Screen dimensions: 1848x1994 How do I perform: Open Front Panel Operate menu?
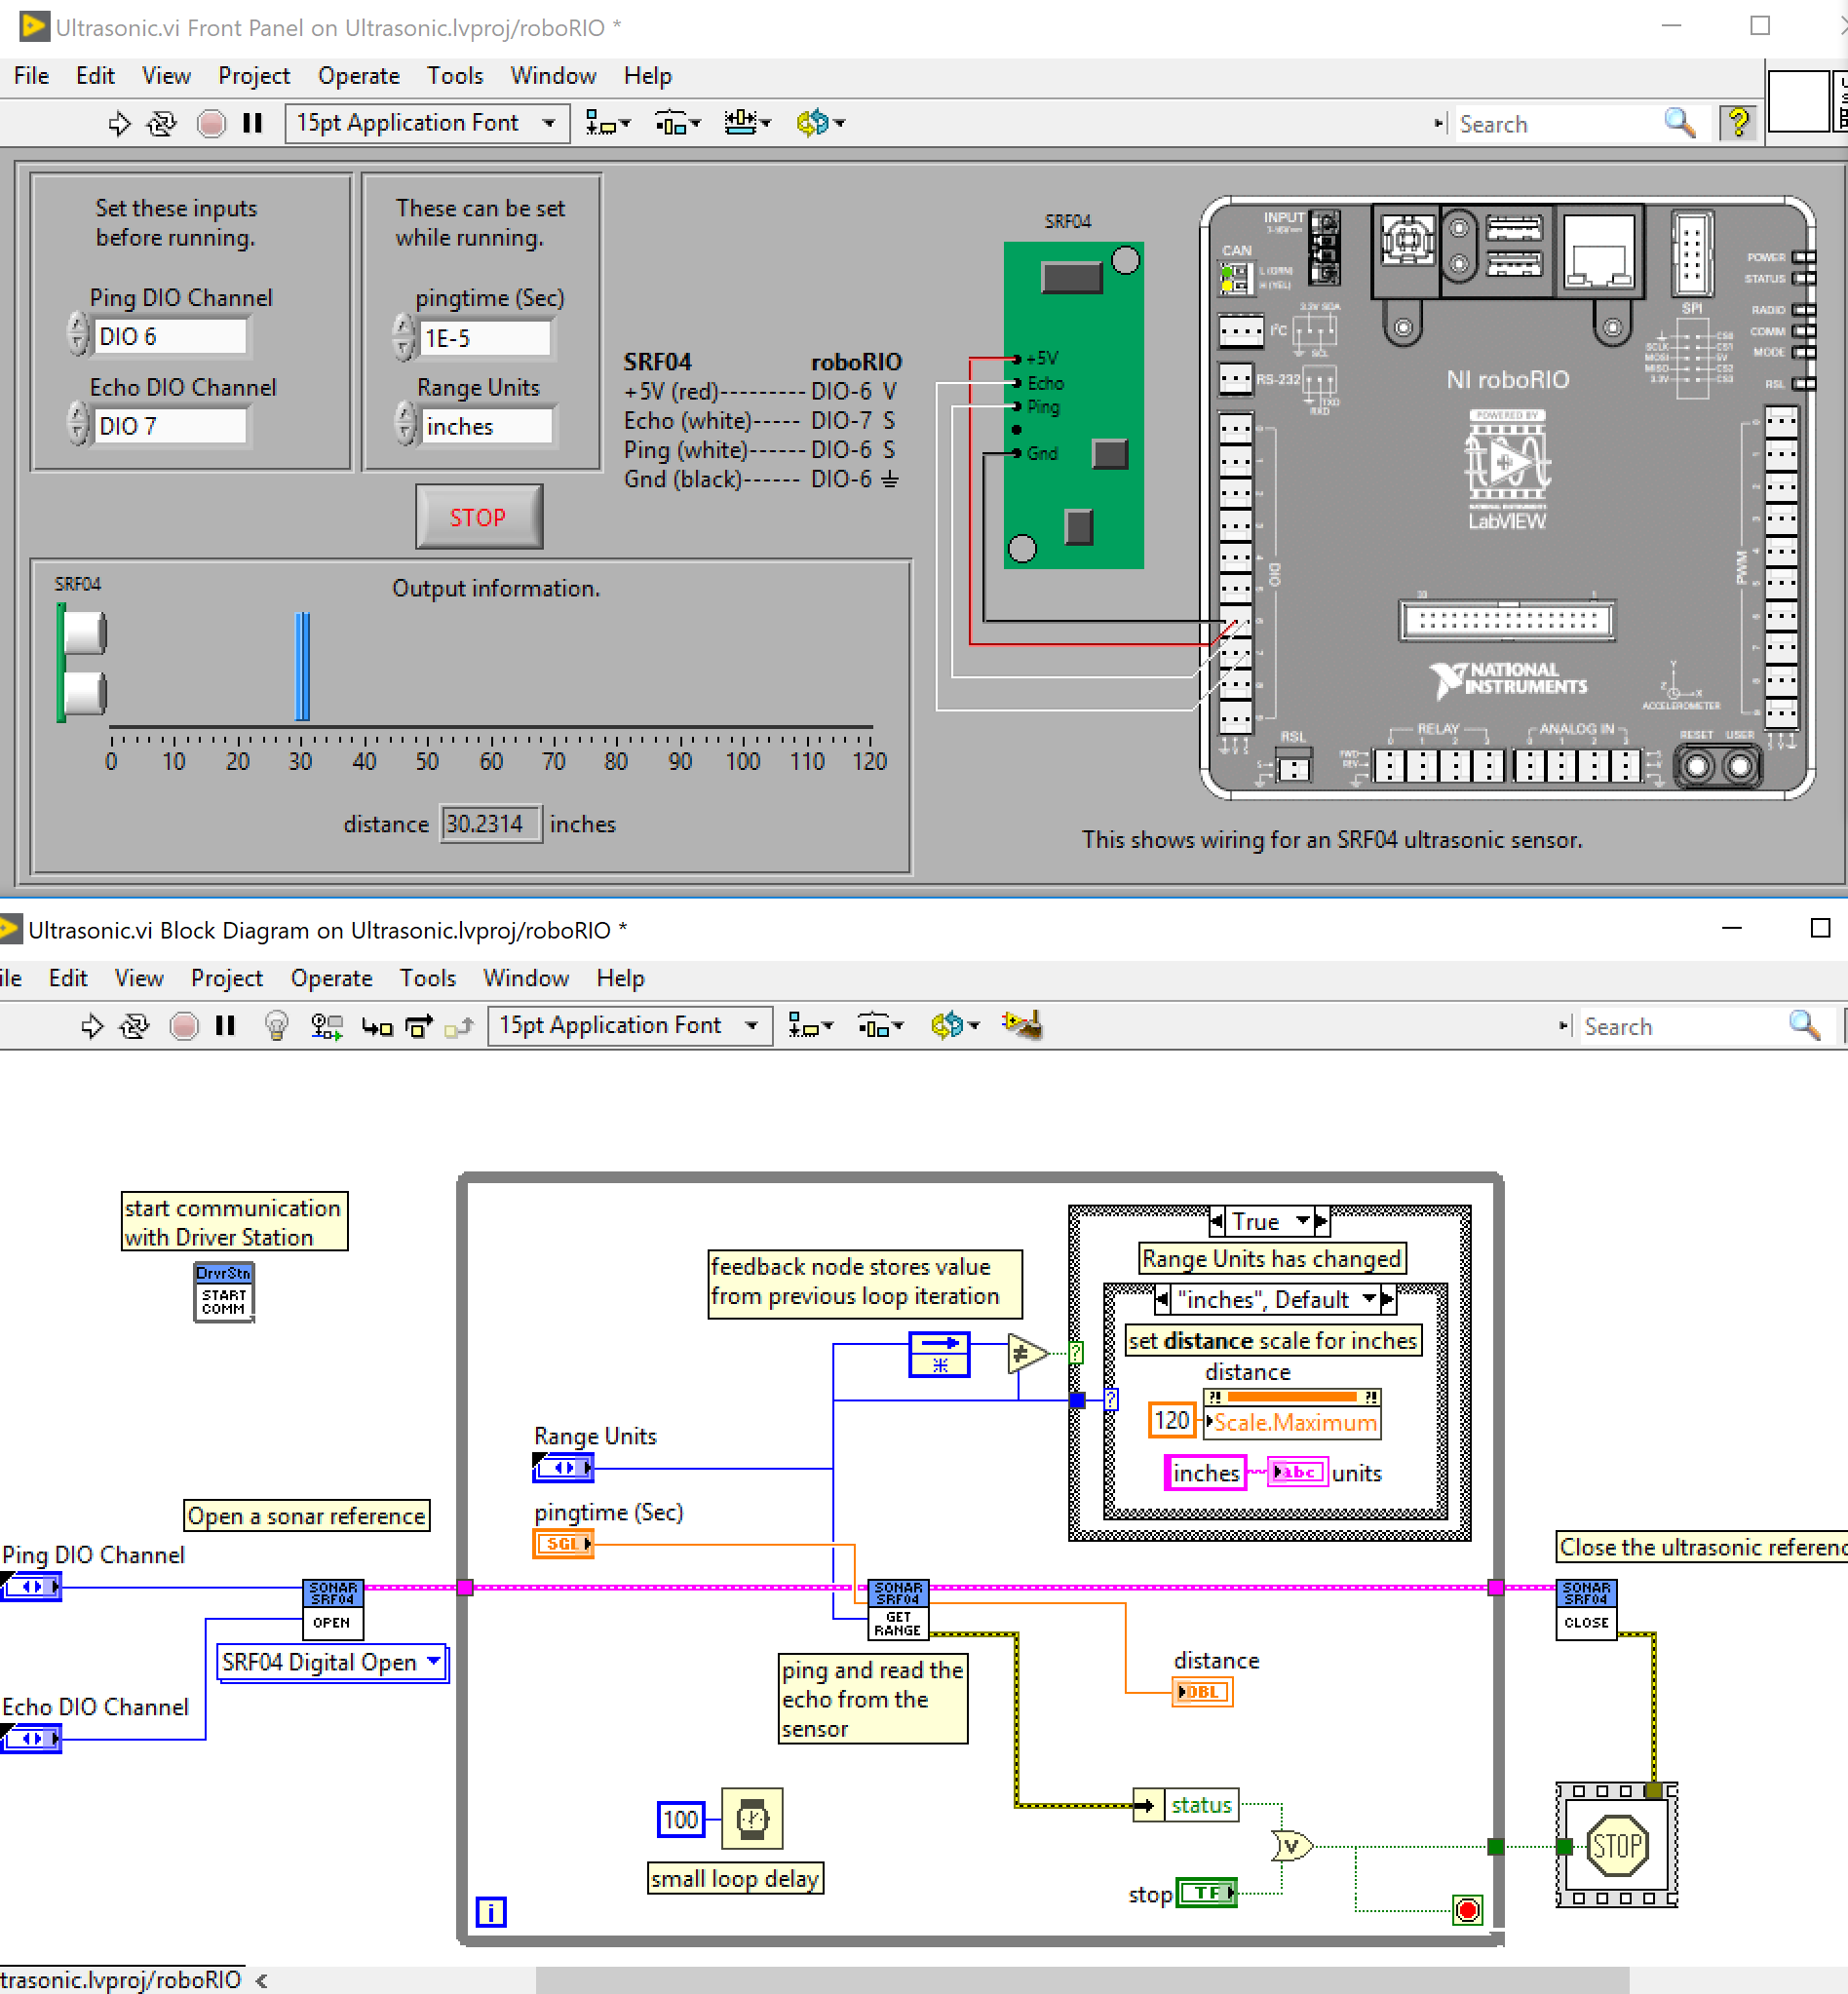click(x=358, y=76)
